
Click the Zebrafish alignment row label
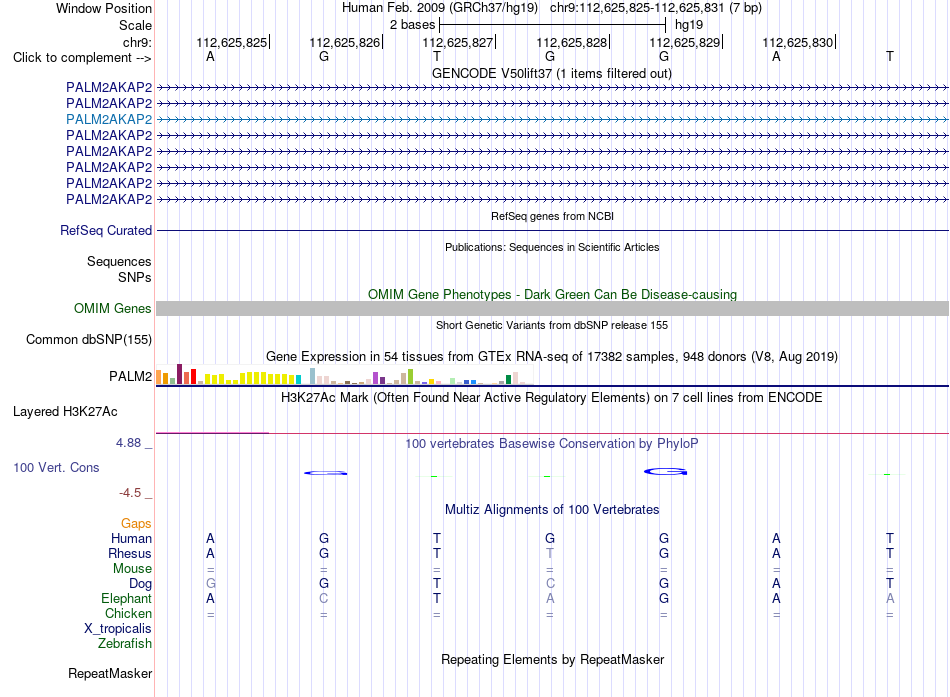[x=125, y=644]
